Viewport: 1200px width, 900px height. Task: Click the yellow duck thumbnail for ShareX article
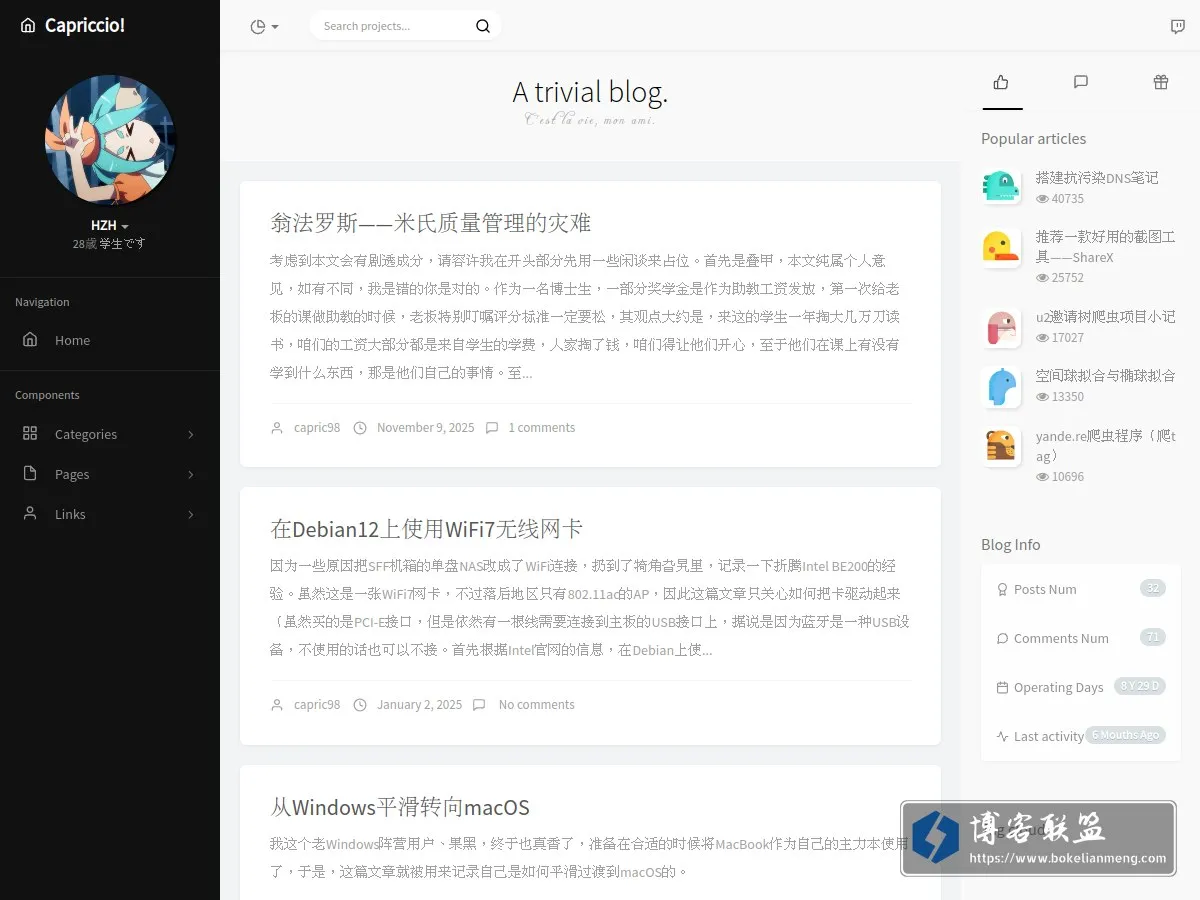point(1001,247)
